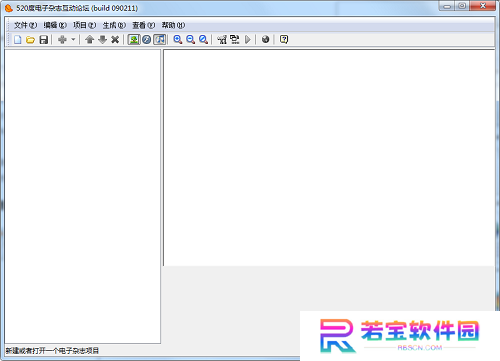
Task: Move item up with the up arrow
Action: (x=89, y=40)
